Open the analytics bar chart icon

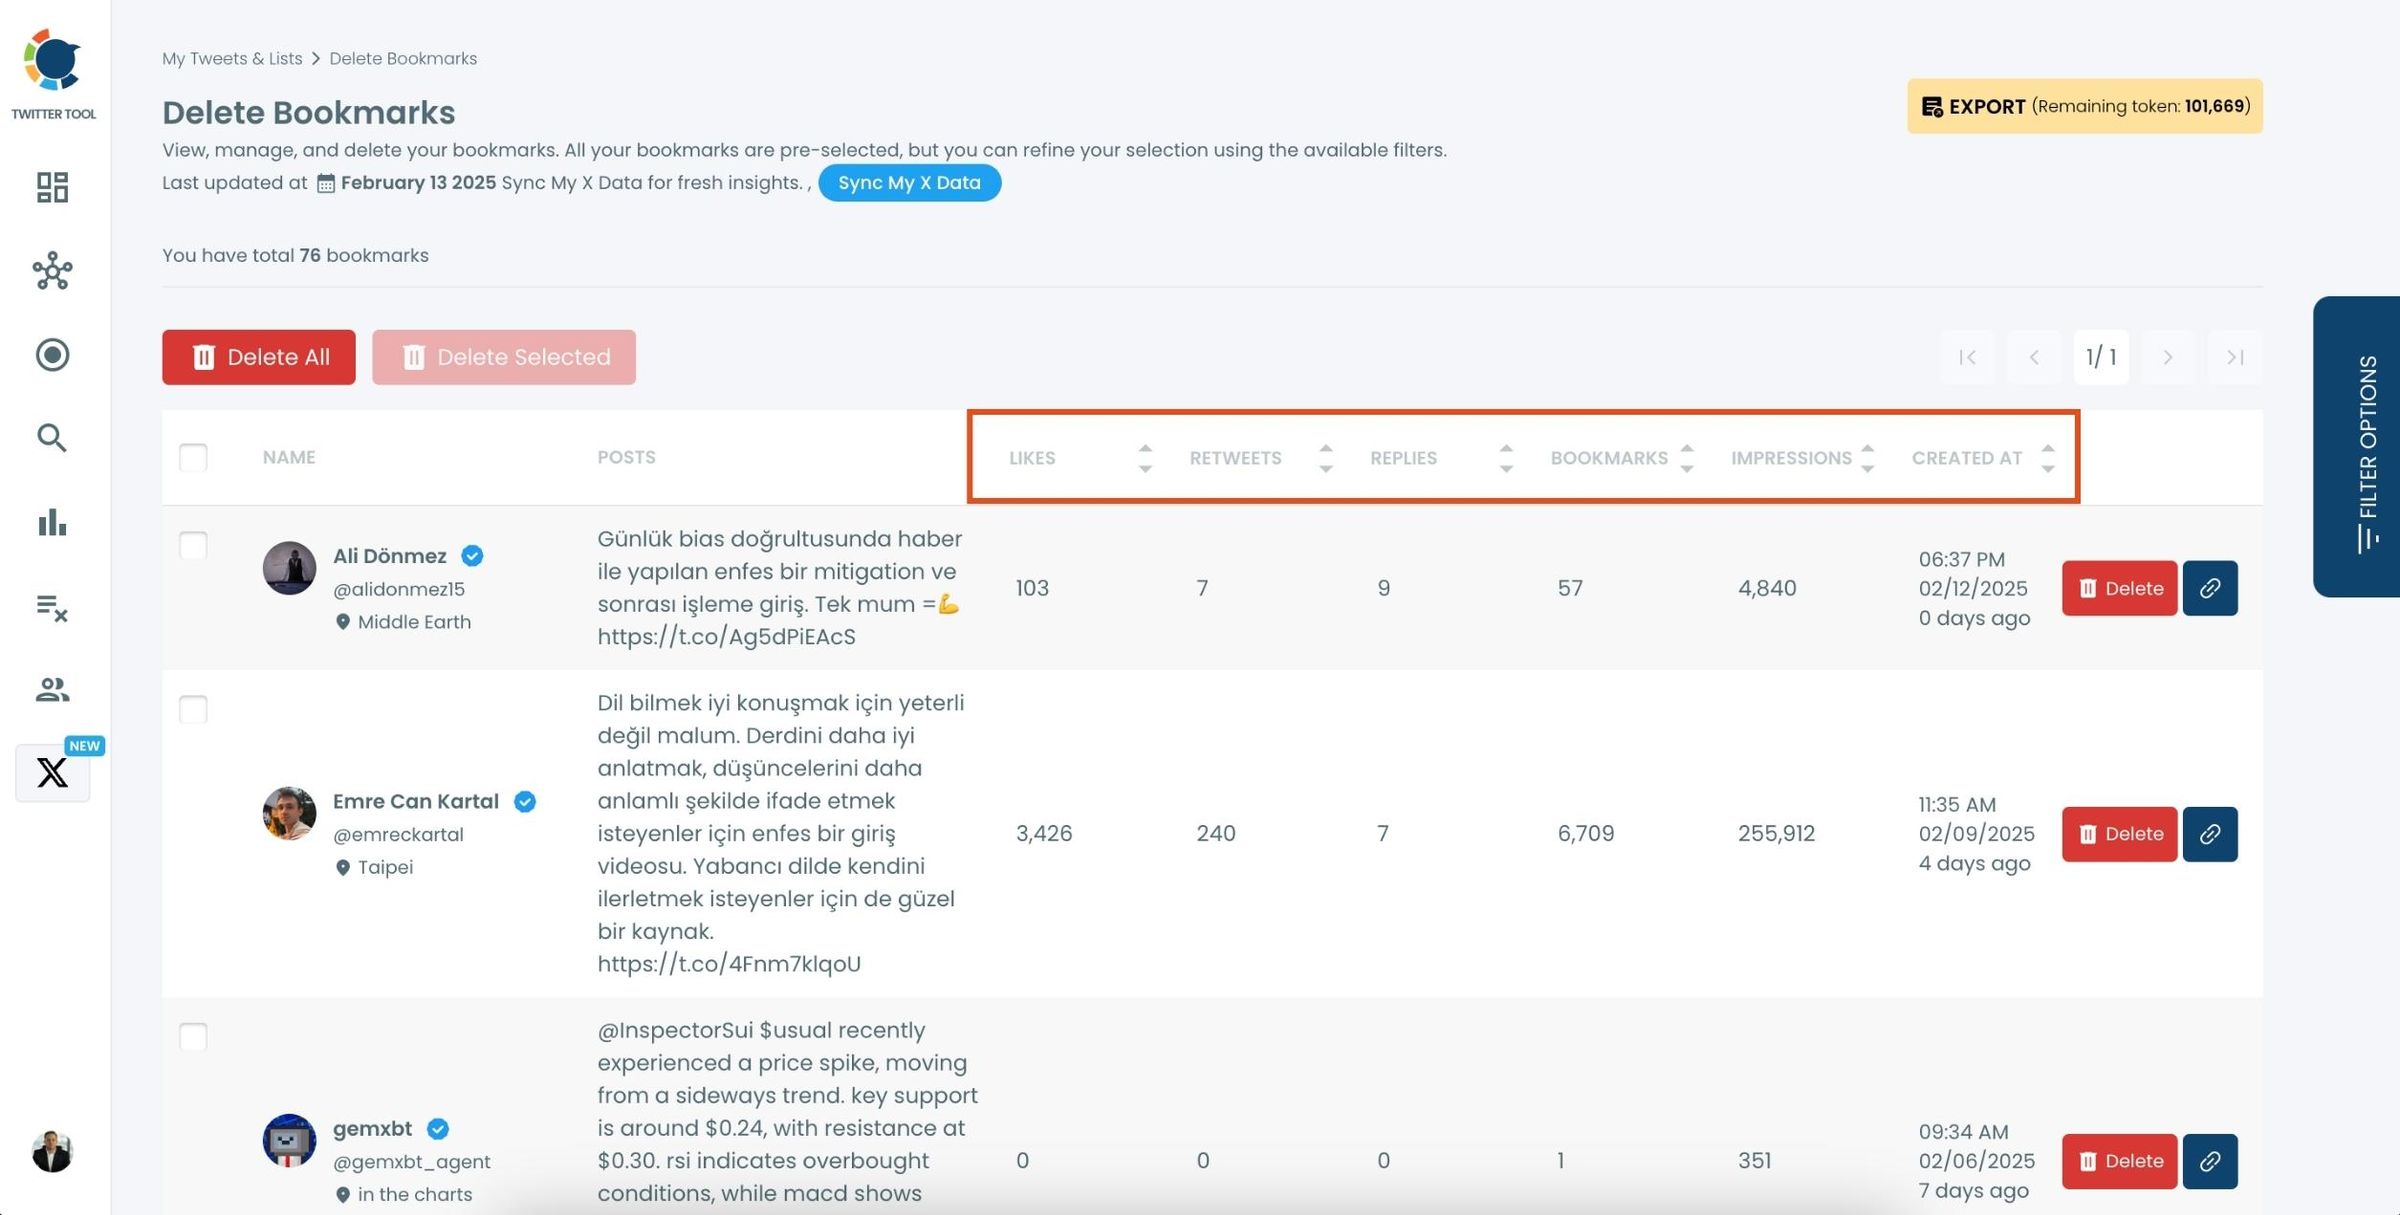click(x=52, y=522)
